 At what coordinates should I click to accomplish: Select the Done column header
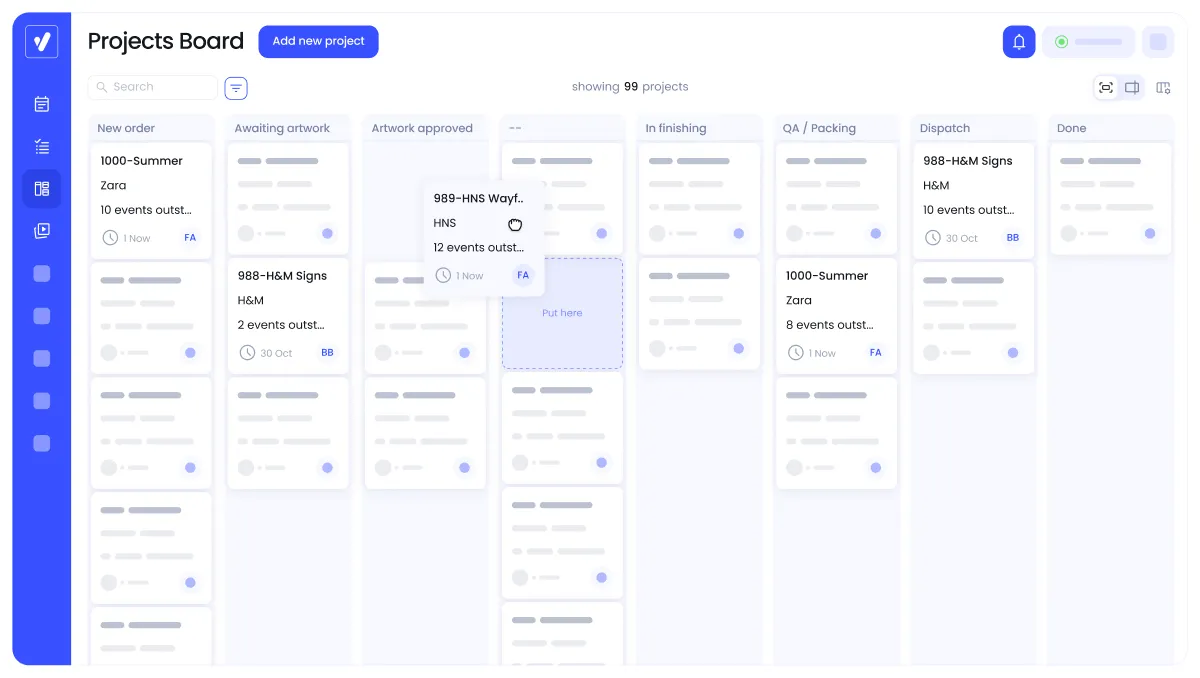(1072, 128)
